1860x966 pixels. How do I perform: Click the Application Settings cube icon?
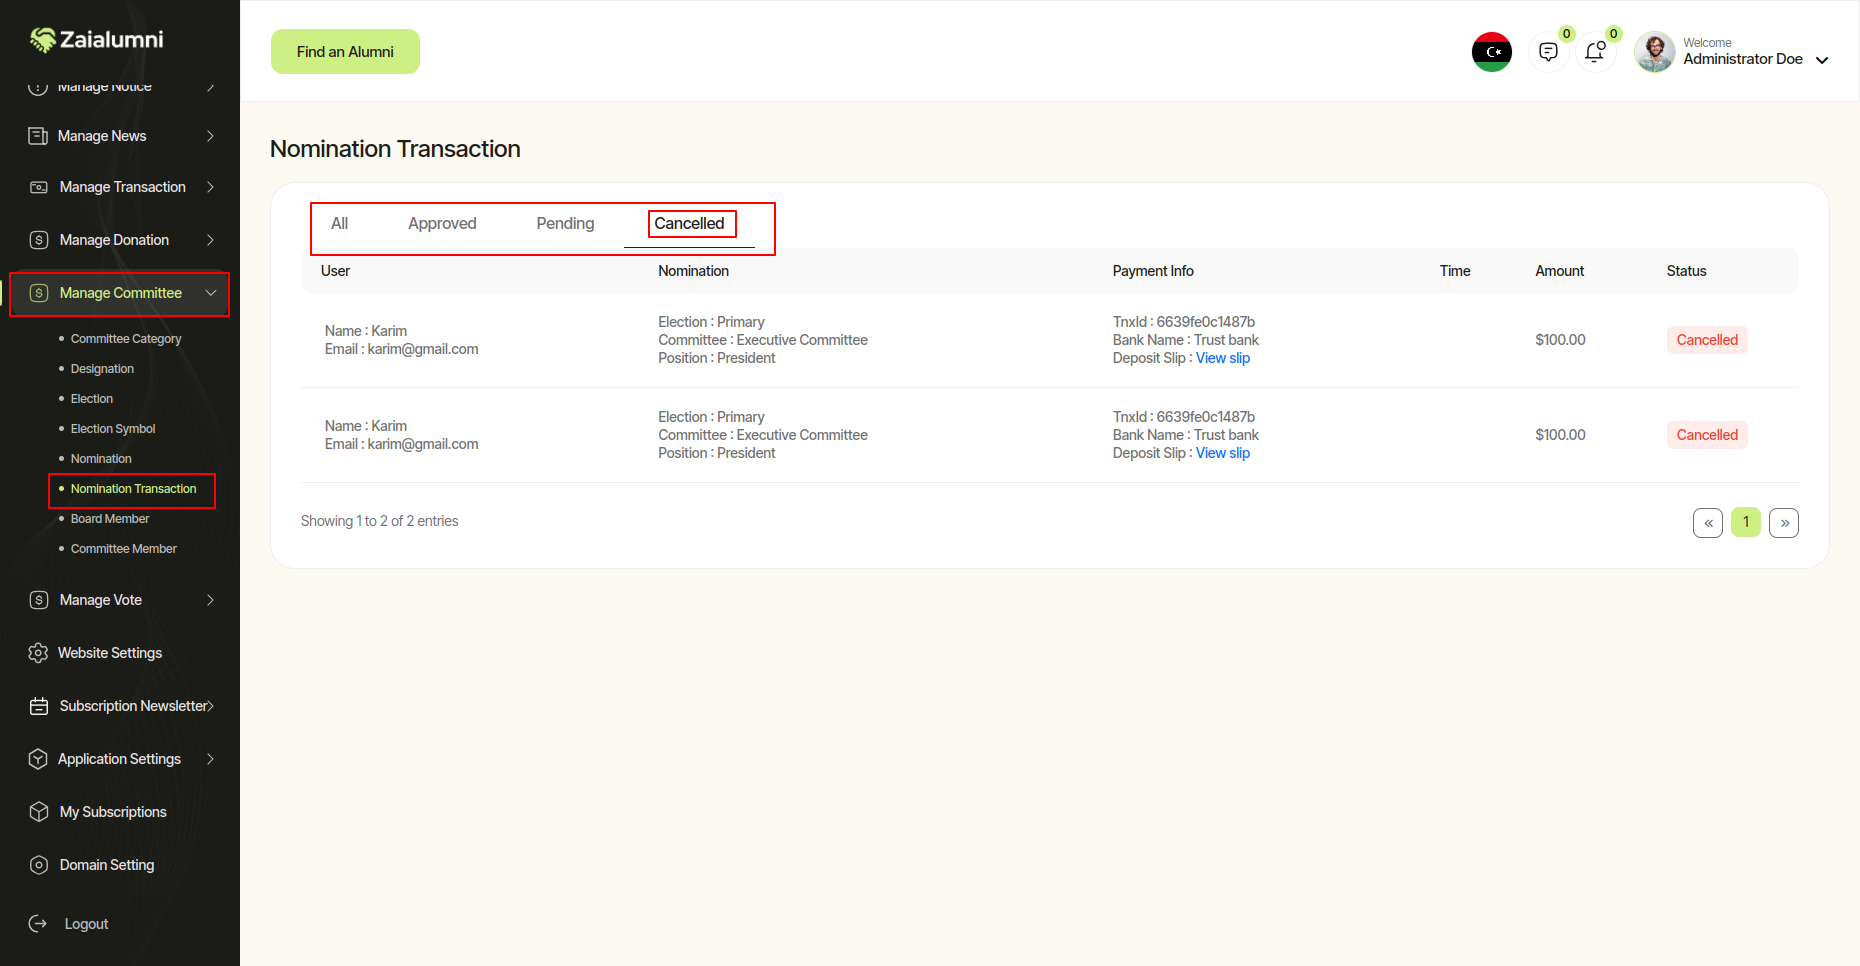point(38,759)
